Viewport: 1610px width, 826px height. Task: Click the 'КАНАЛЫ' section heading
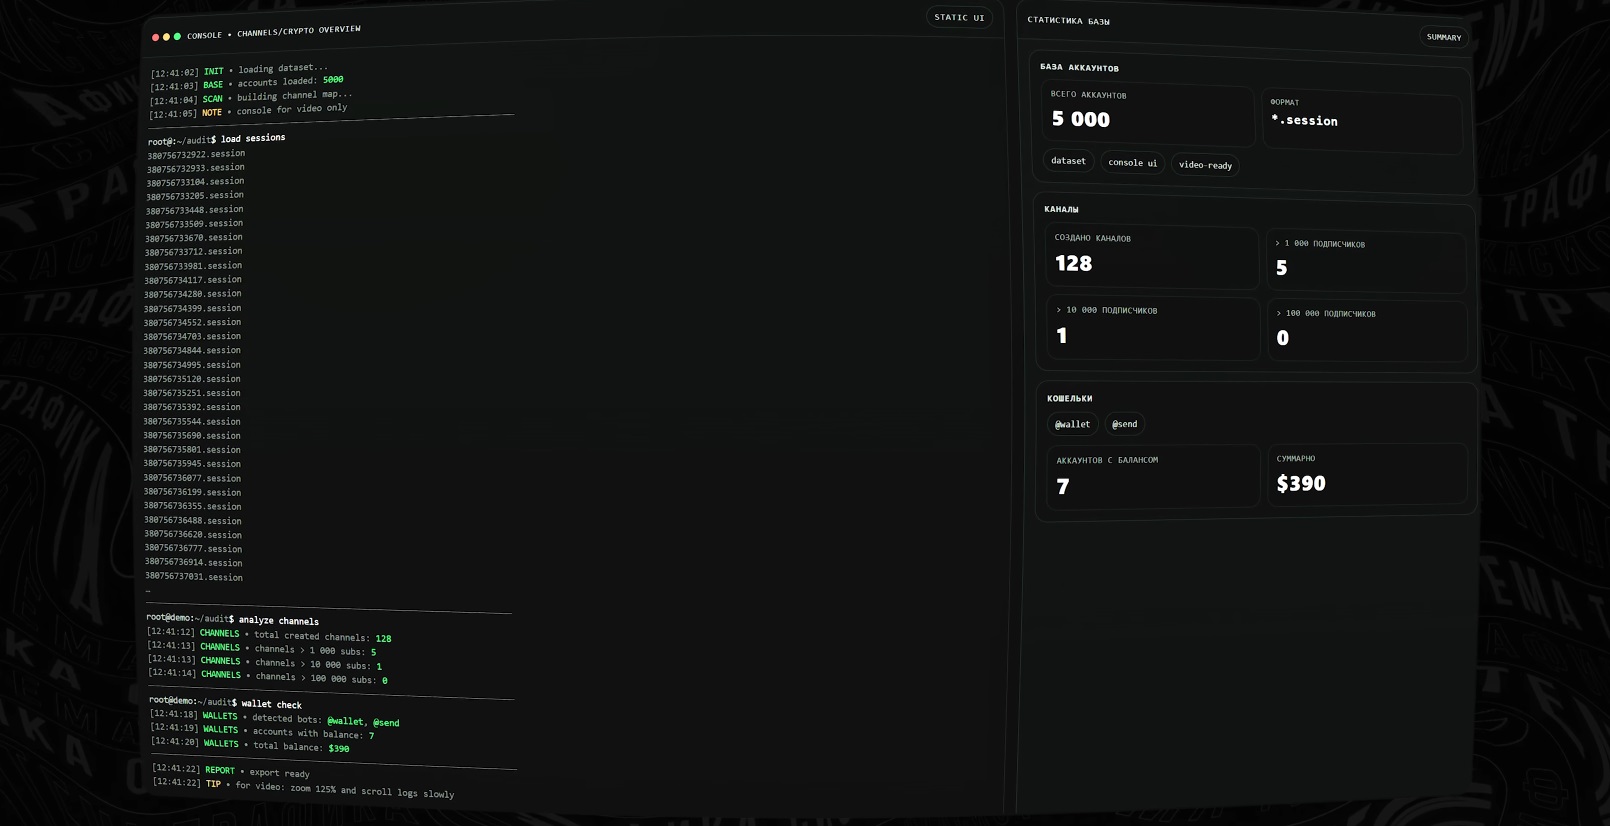tap(1061, 209)
